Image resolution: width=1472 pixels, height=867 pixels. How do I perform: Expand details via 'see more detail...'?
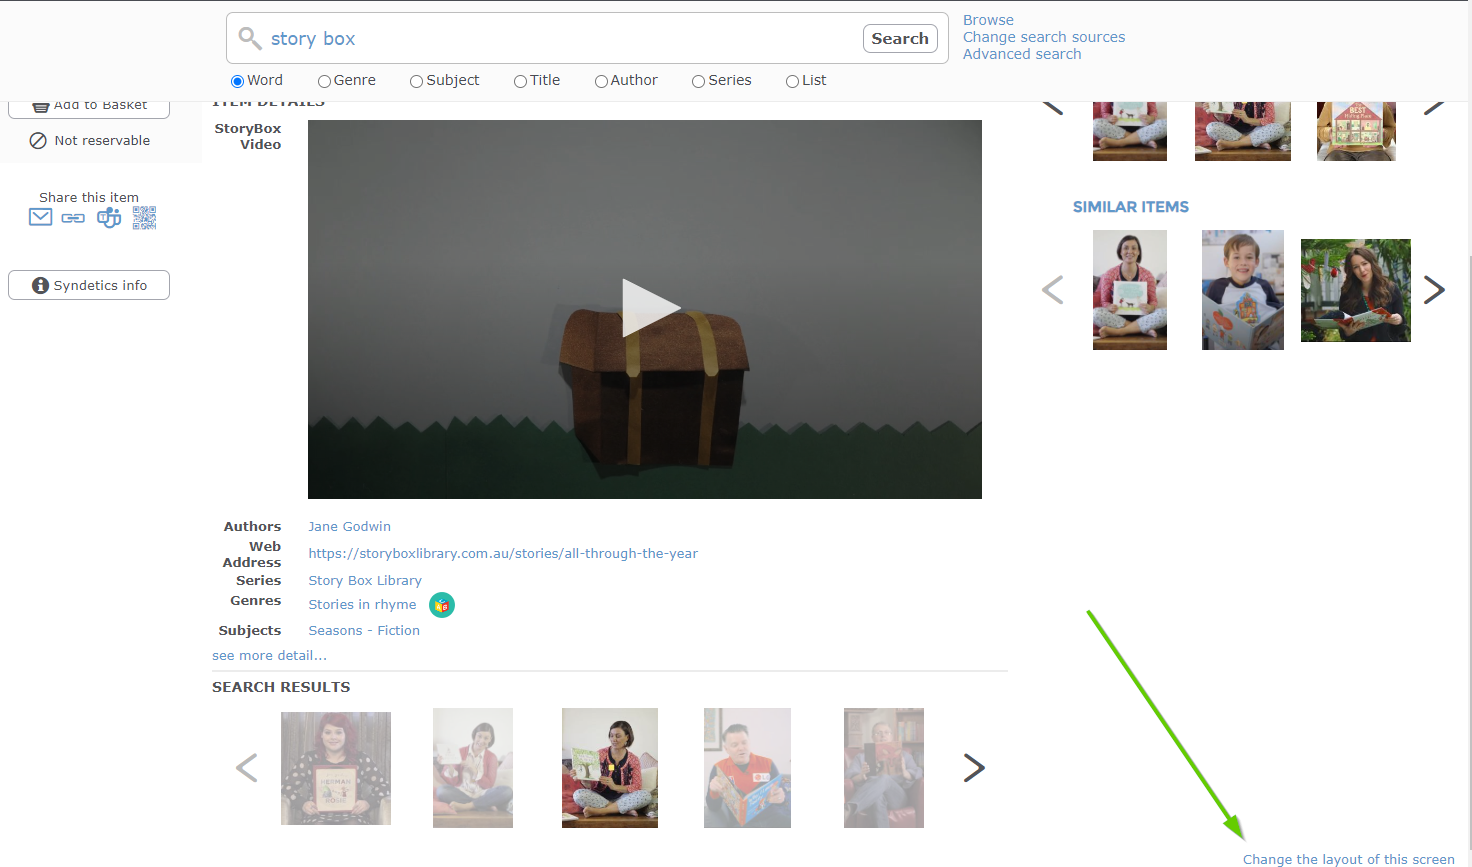point(269,656)
